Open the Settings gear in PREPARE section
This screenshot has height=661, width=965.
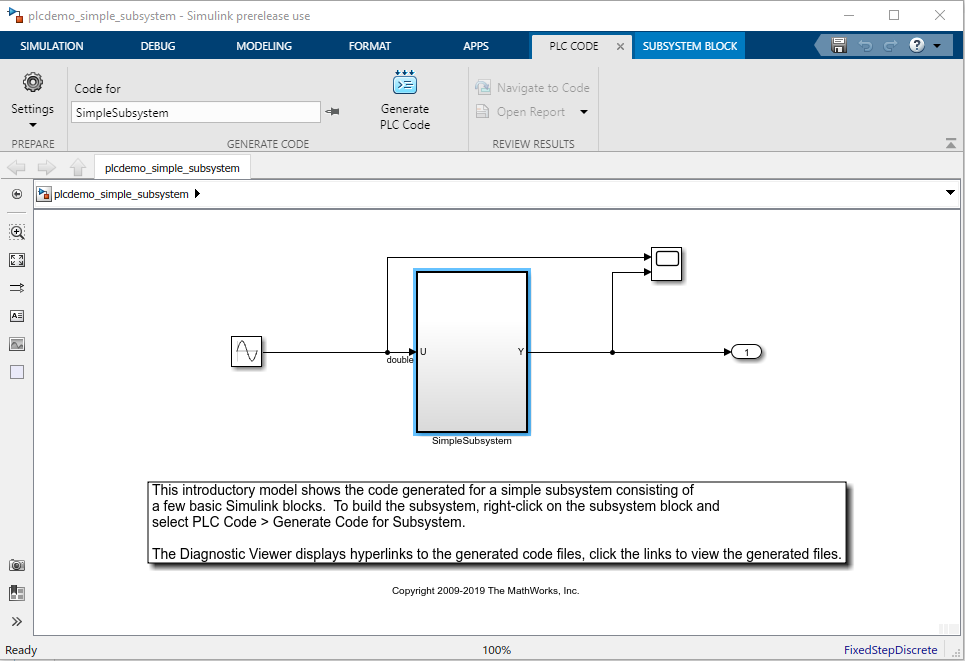click(x=33, y=82)
